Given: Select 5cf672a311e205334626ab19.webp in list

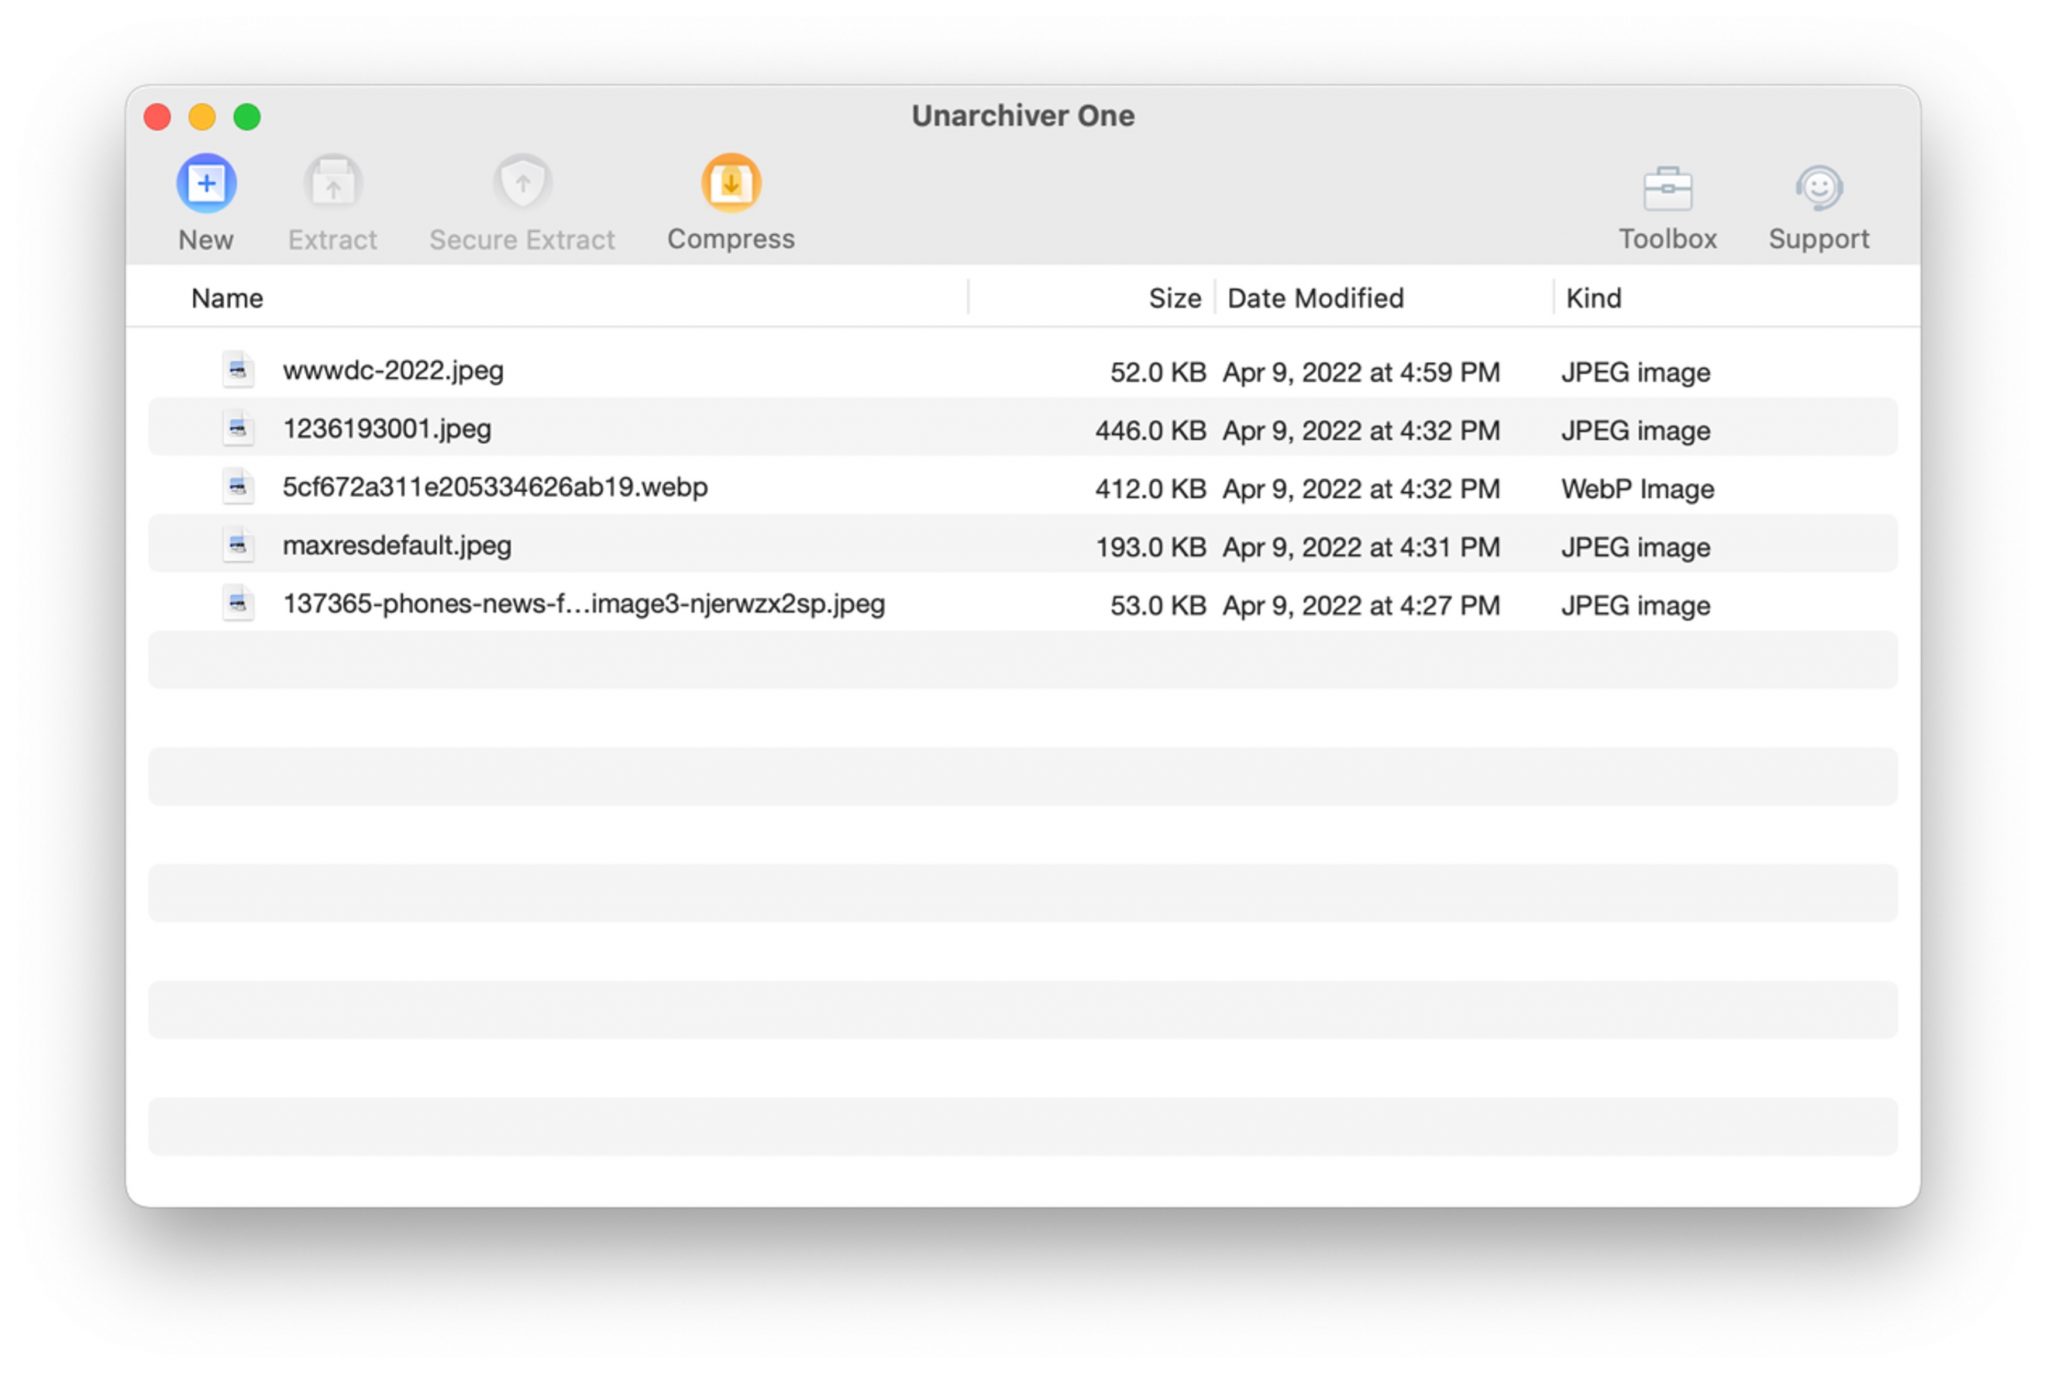Looking at the screenshot, I should pyautogui.click(x=495, y=487).
